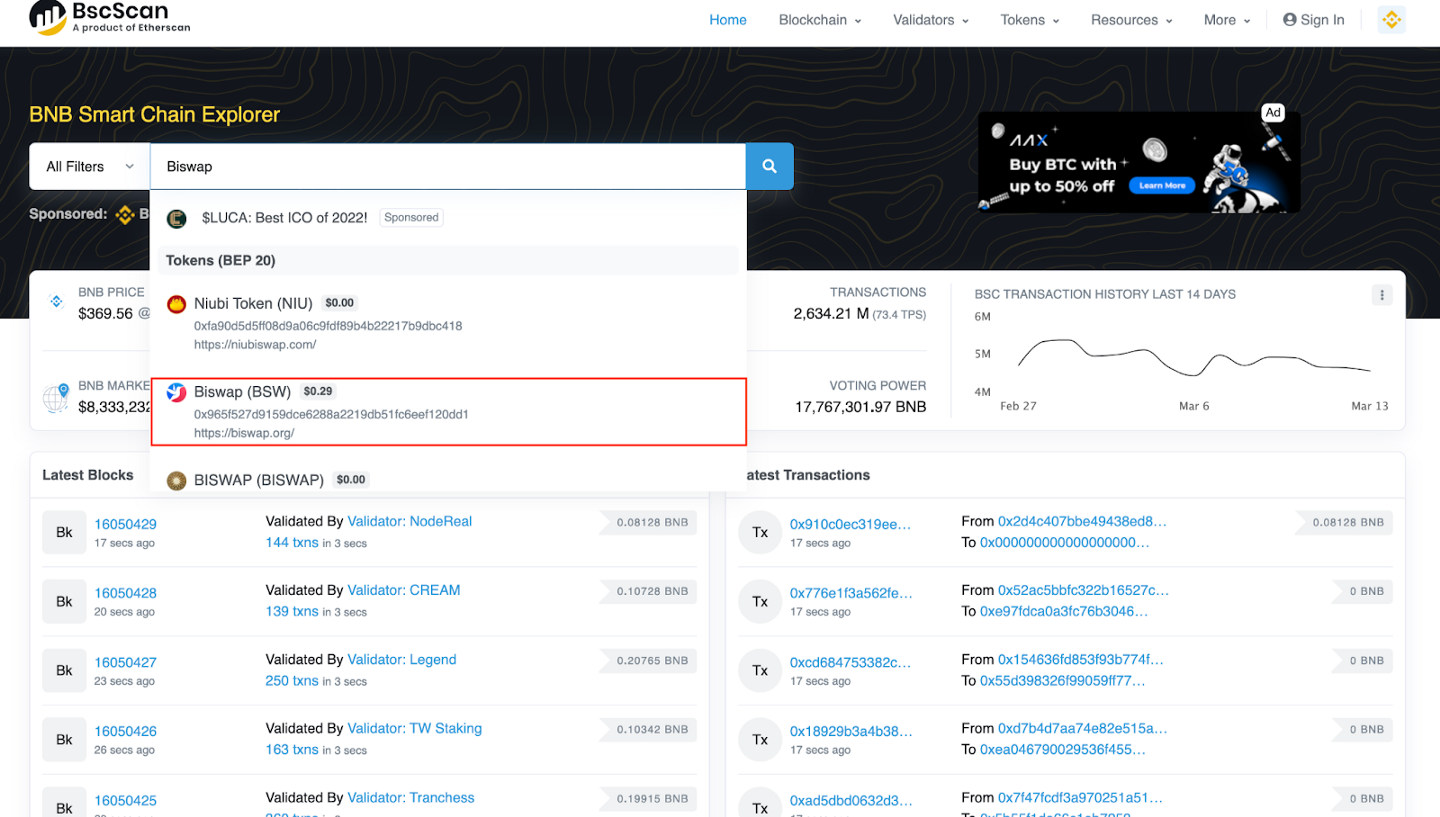Click the $369.56 BNB price value
The width and height of the screenshot is (1440, 817).
pos(106,314)
